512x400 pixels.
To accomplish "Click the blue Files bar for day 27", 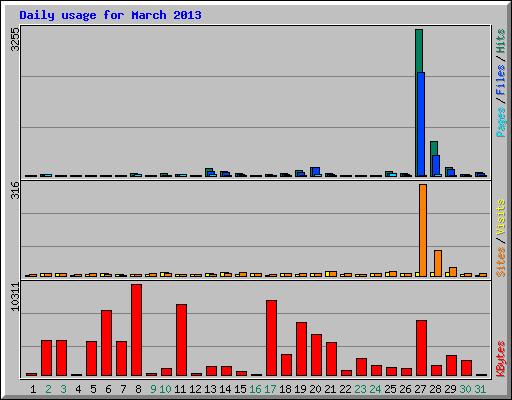I will [x=421, y=124].
